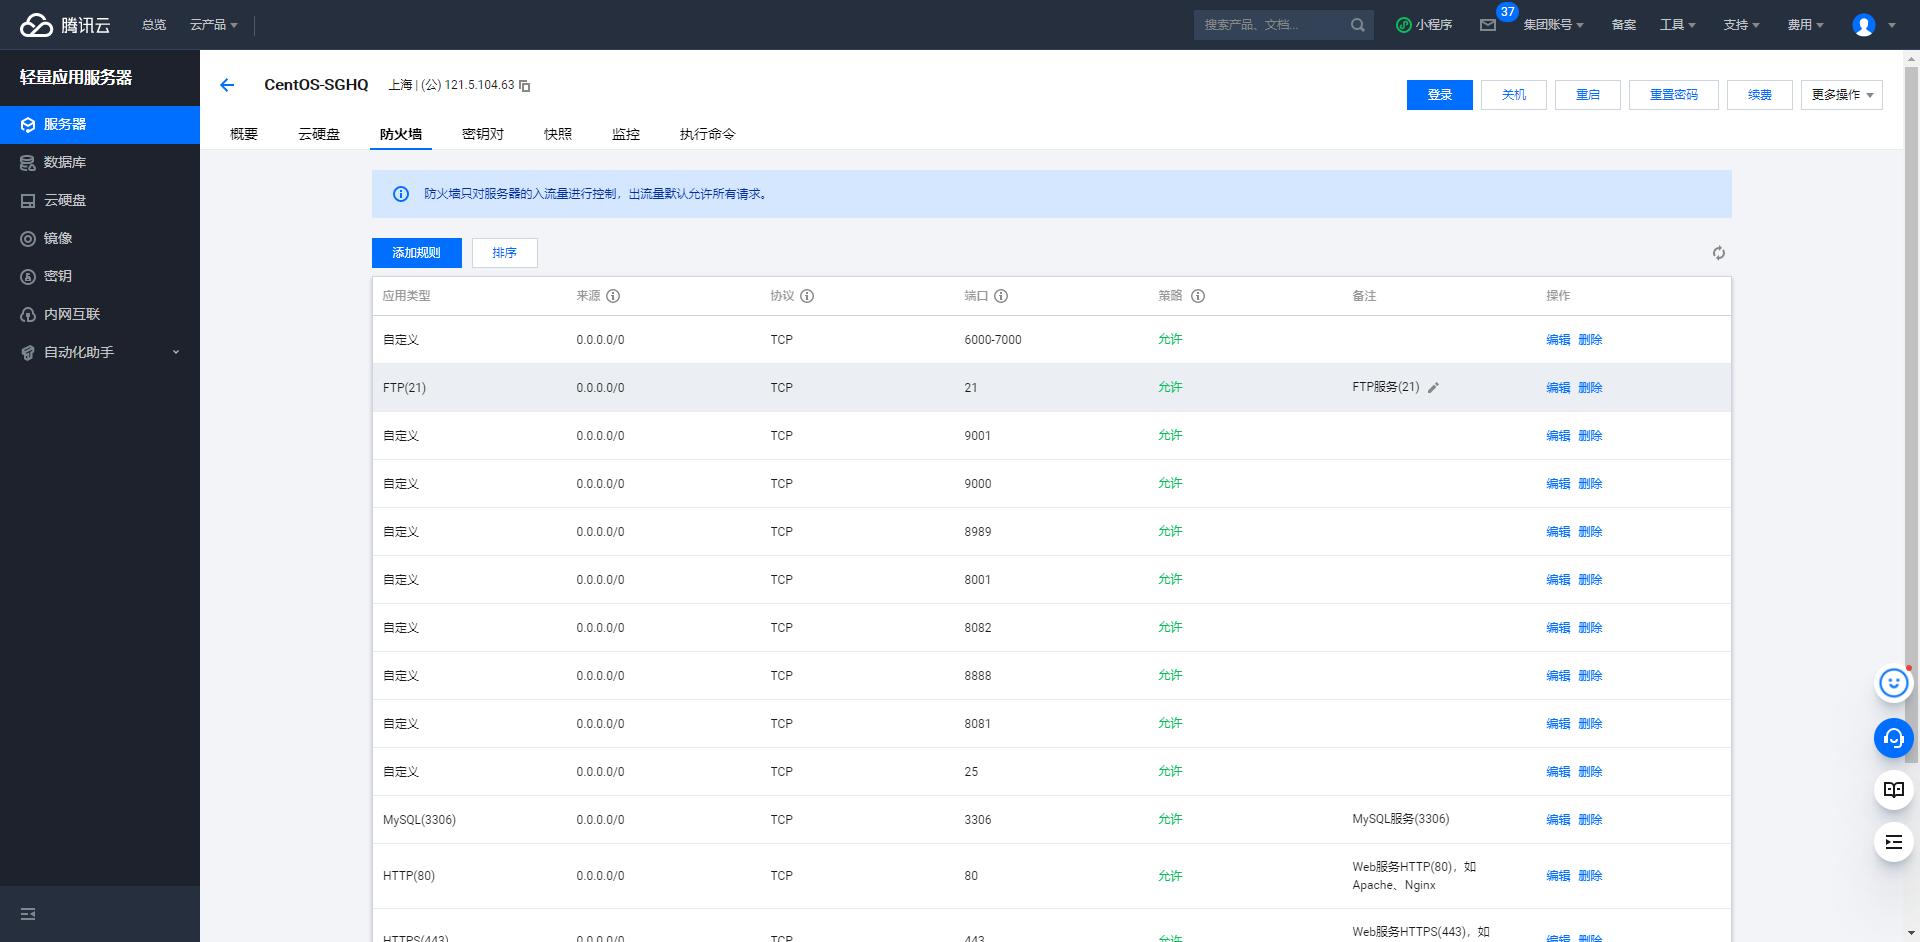1920x942 pixels.
Task: Switch to the 监控 tab
Action: coord(626,134)
